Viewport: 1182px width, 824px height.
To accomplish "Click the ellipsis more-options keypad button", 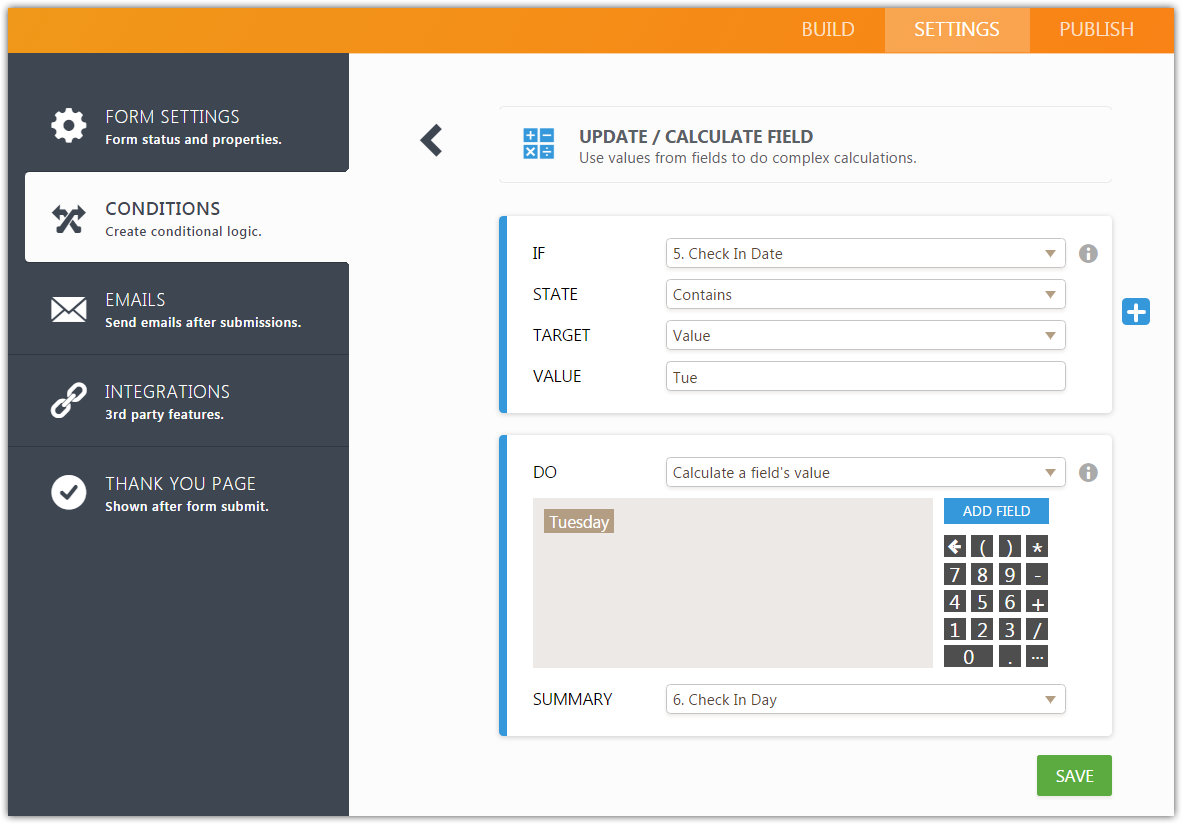I will 1037,657.
